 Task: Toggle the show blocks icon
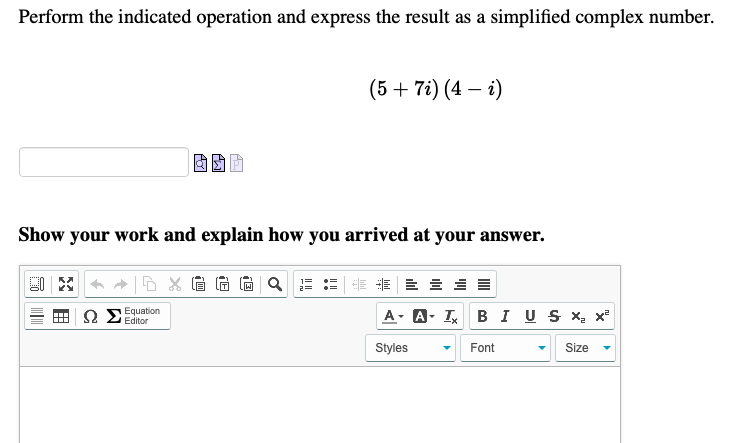tap(37, 284)
